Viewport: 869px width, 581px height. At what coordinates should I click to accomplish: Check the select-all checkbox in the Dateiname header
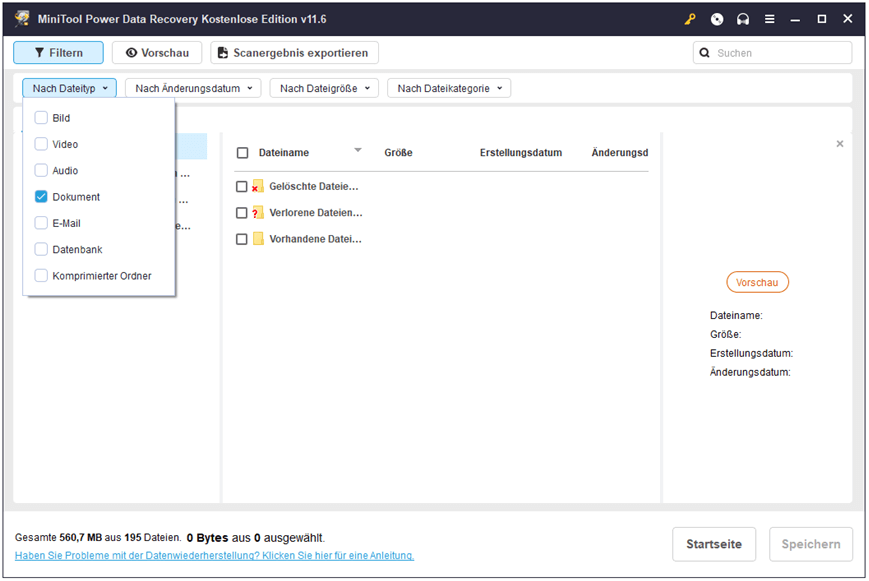coord(240,152)
